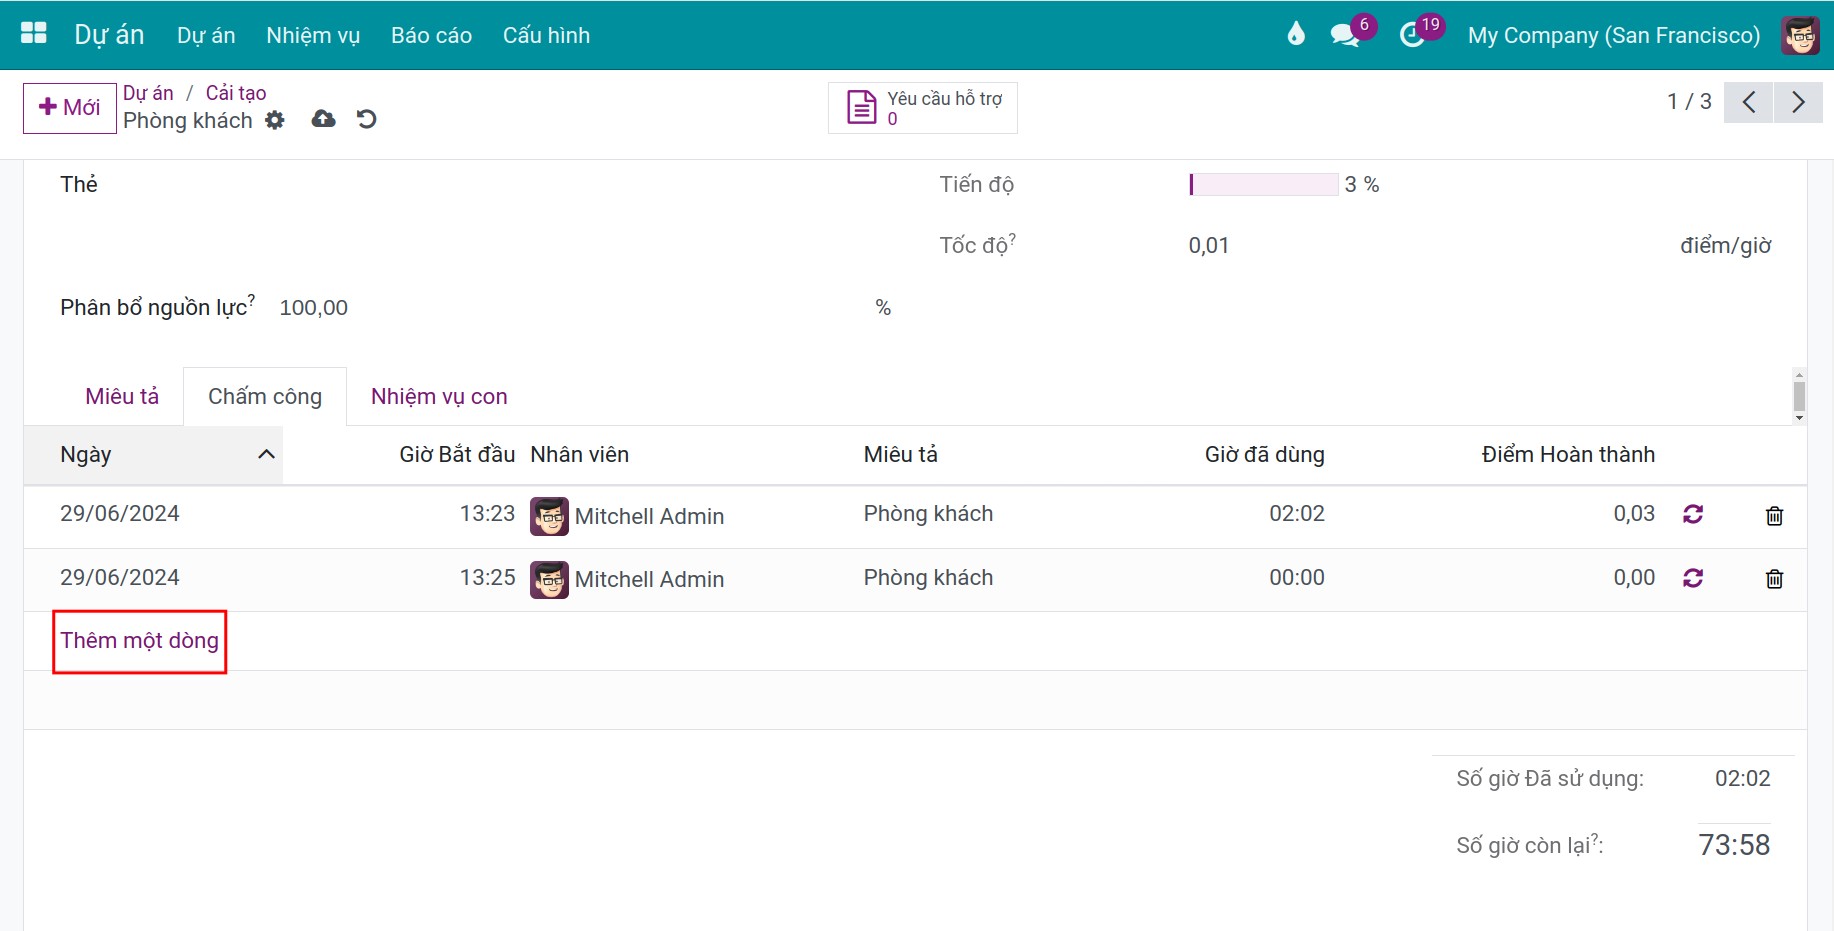Click the Giờ đã dùng column header
Screen dimensions: 1834x931
(x=1264, y=454)
